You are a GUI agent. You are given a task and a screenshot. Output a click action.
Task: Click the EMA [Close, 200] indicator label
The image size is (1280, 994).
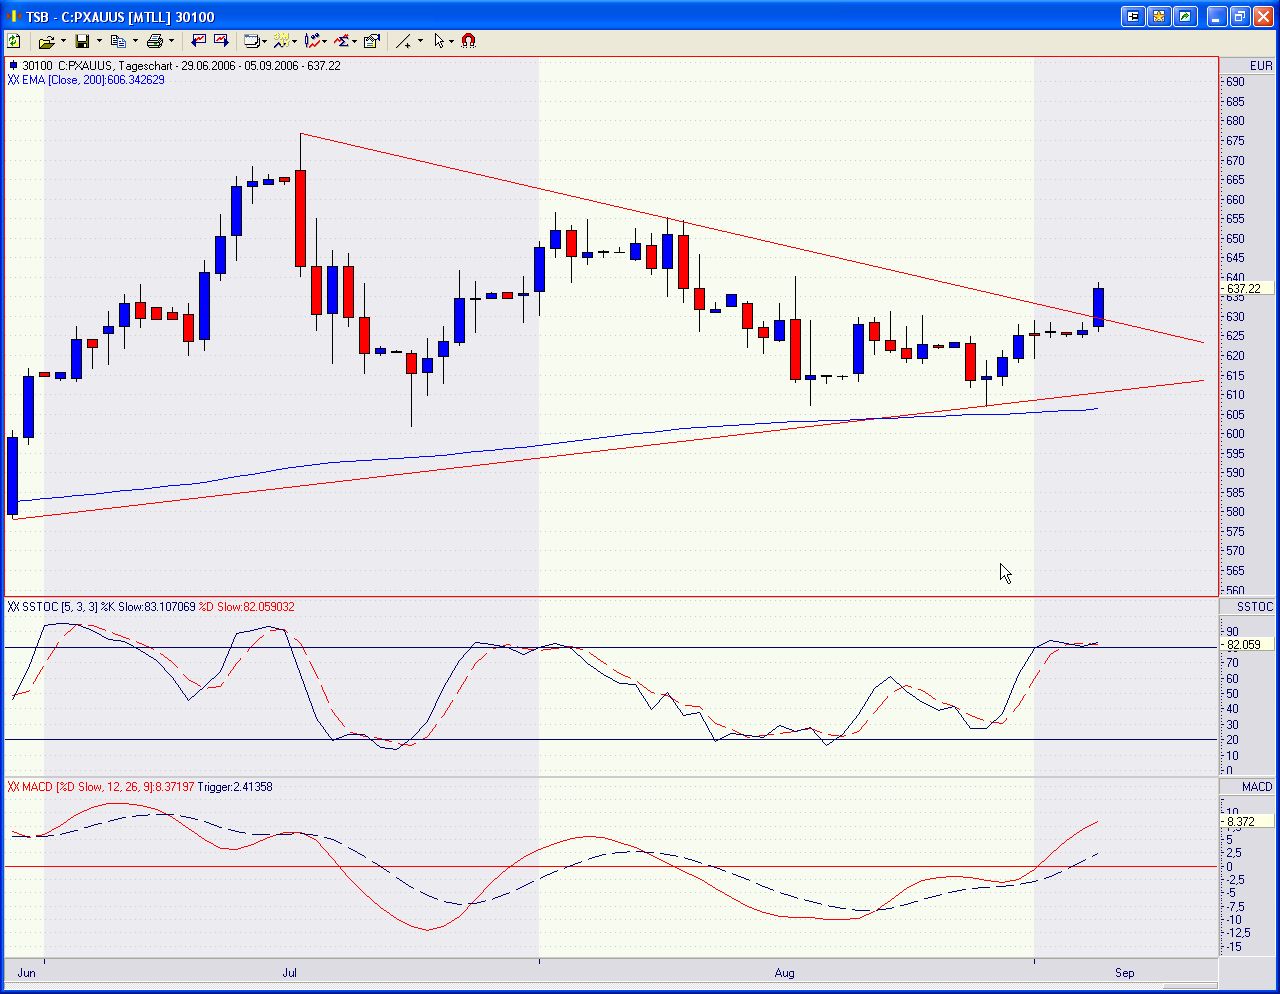coord(86,80)
